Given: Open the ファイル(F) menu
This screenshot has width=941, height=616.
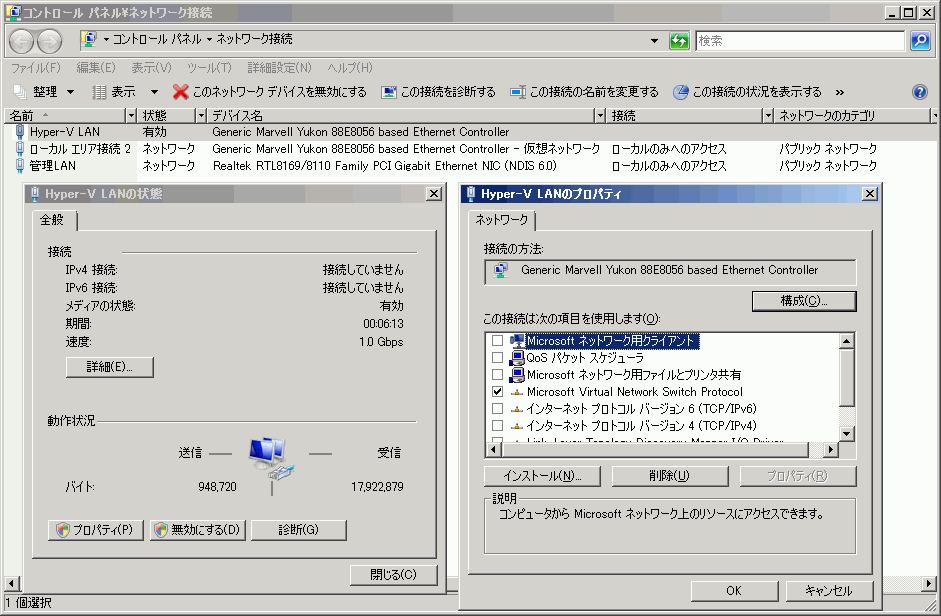Looking at the screenshot, I should [35, 68].
